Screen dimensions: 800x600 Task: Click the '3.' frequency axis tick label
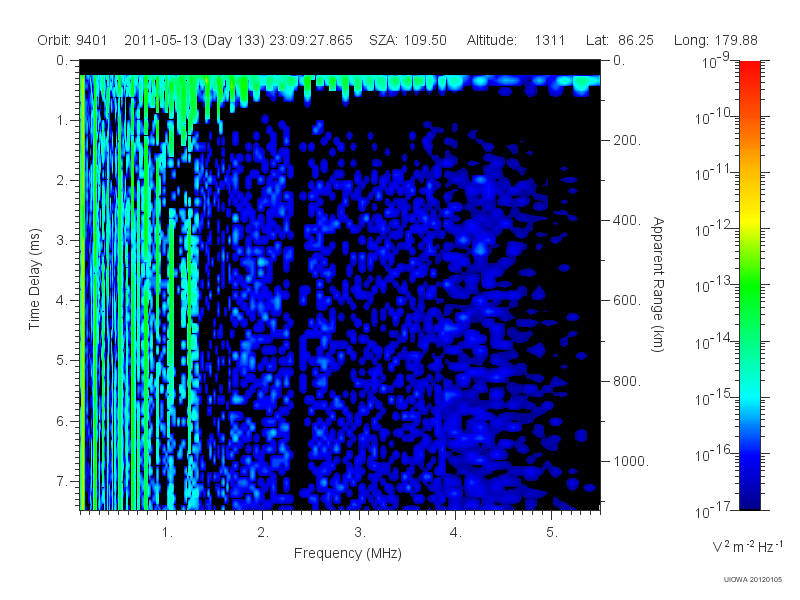[x=360, y=533]
